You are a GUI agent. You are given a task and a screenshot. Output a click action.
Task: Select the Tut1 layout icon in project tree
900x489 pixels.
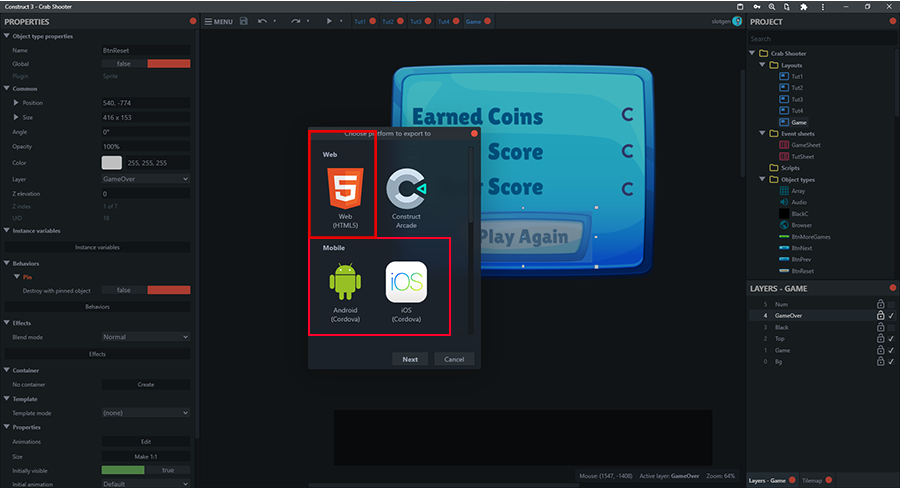[x=783, y=76]
